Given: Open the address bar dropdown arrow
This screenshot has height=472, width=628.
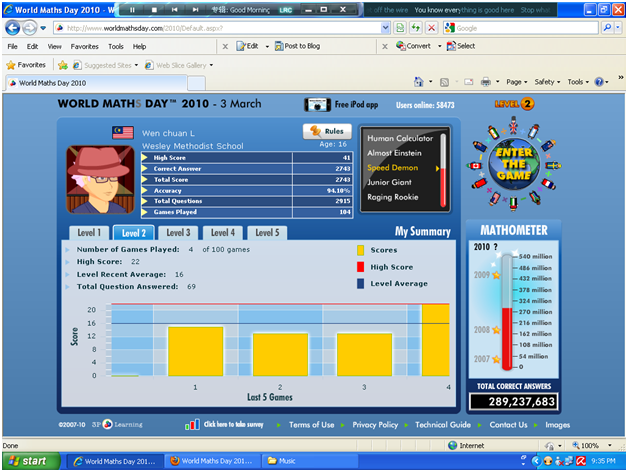Looking at the screenshot, I should click(x=385, y=28).
